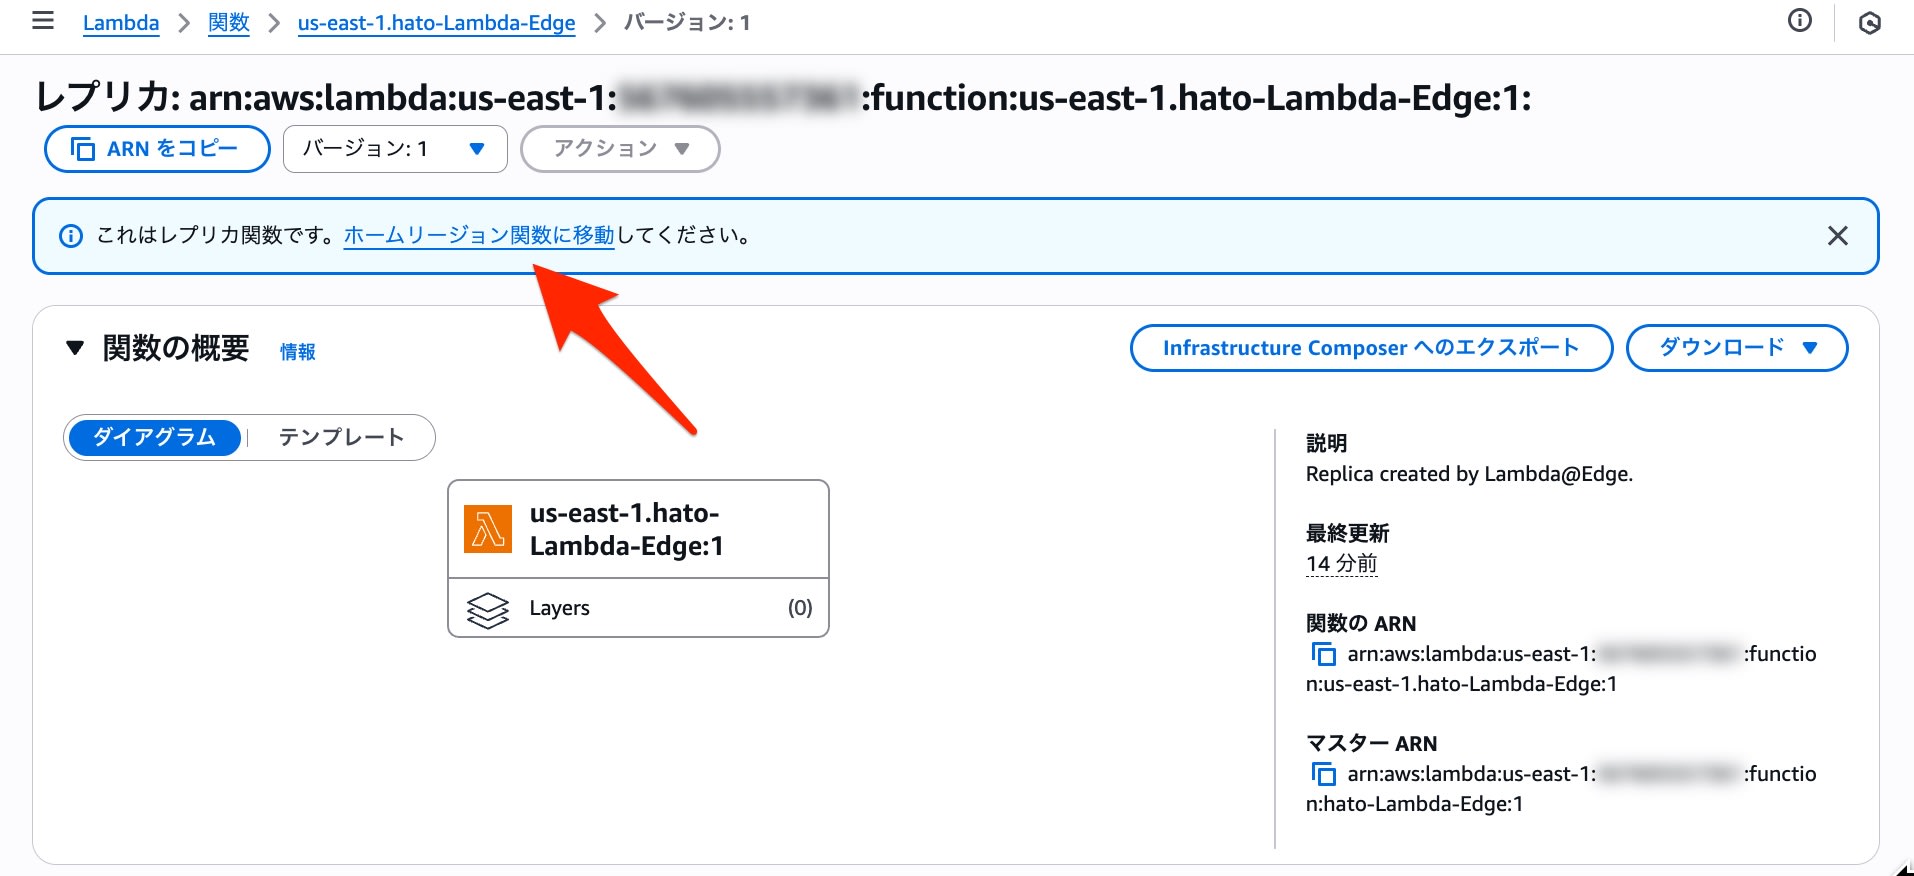Click the info icon in the replica banner
This screenshot has height=876, width=1914.
click(71, 236)
